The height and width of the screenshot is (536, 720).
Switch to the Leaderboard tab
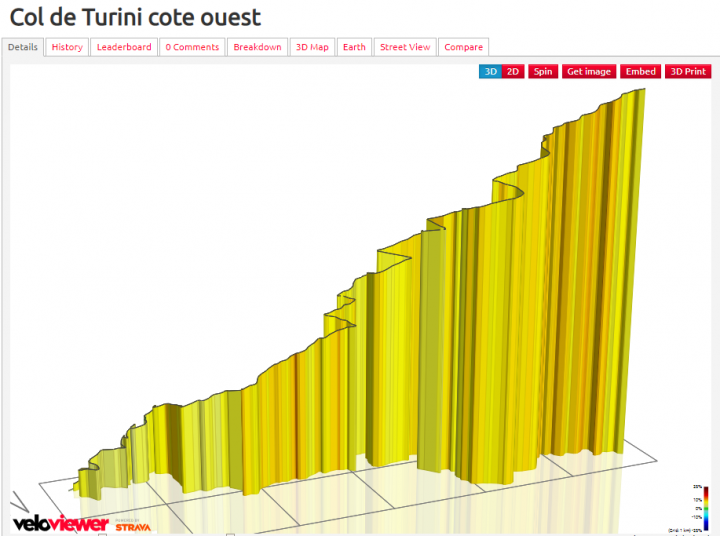[124, 47]
